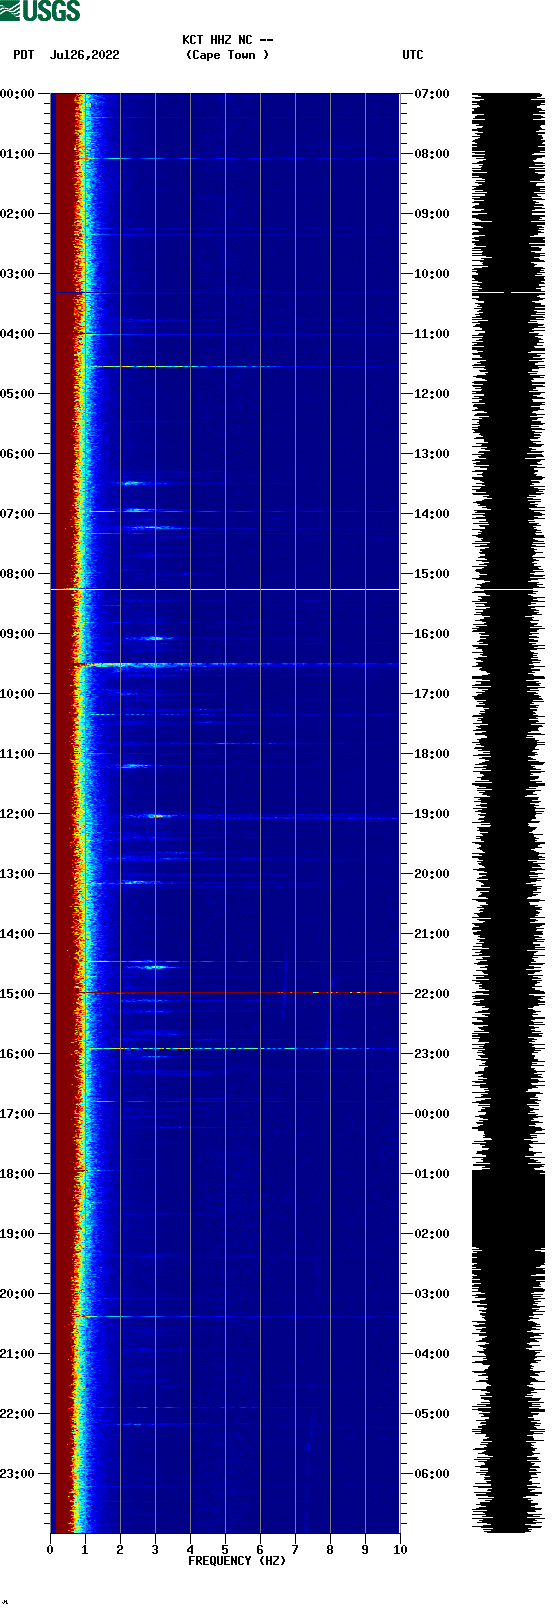Select the station title 'KCT HHZ NC --'
Image resolution: width=552 pixels, height=1613 pixels.
(228, 40)
